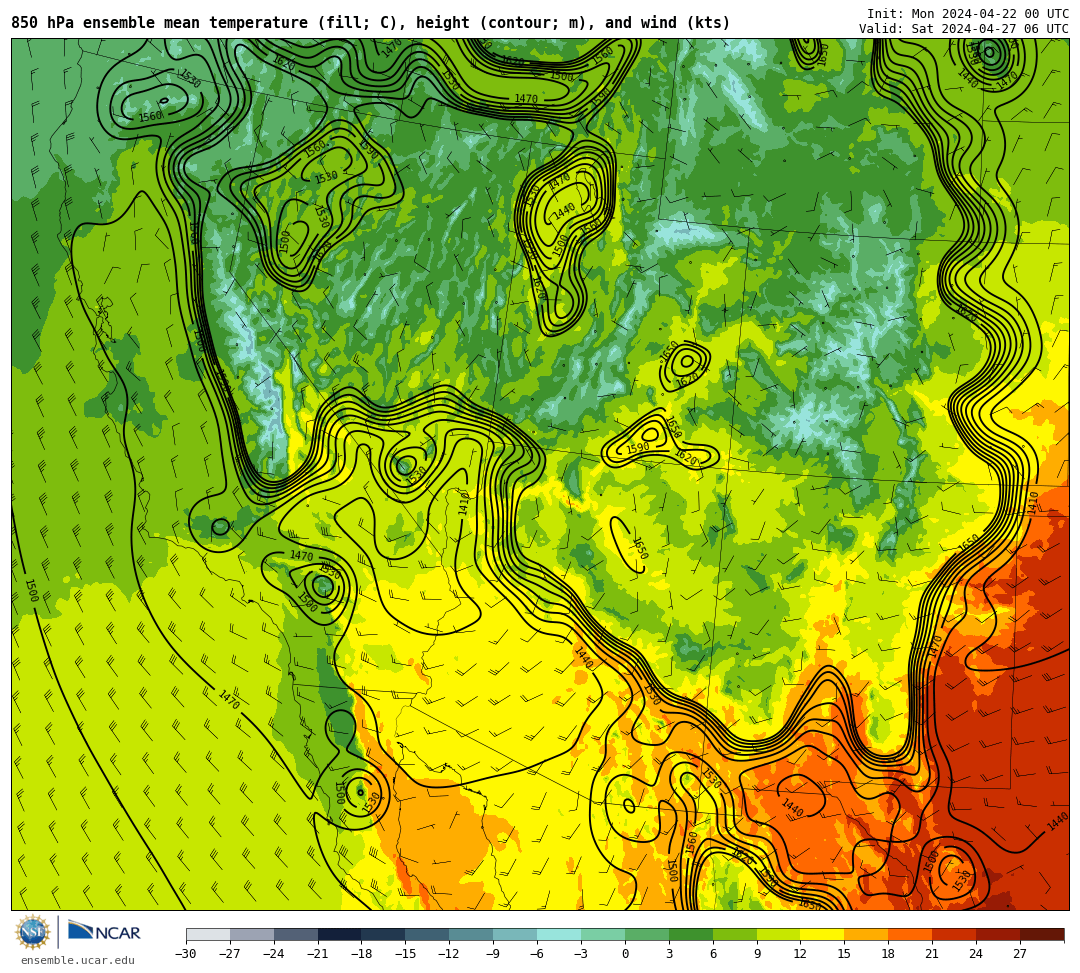Pick the swatch between −18 and −15
The height and width of the screenshot is (973, 1080).
[x=384, y=934]
